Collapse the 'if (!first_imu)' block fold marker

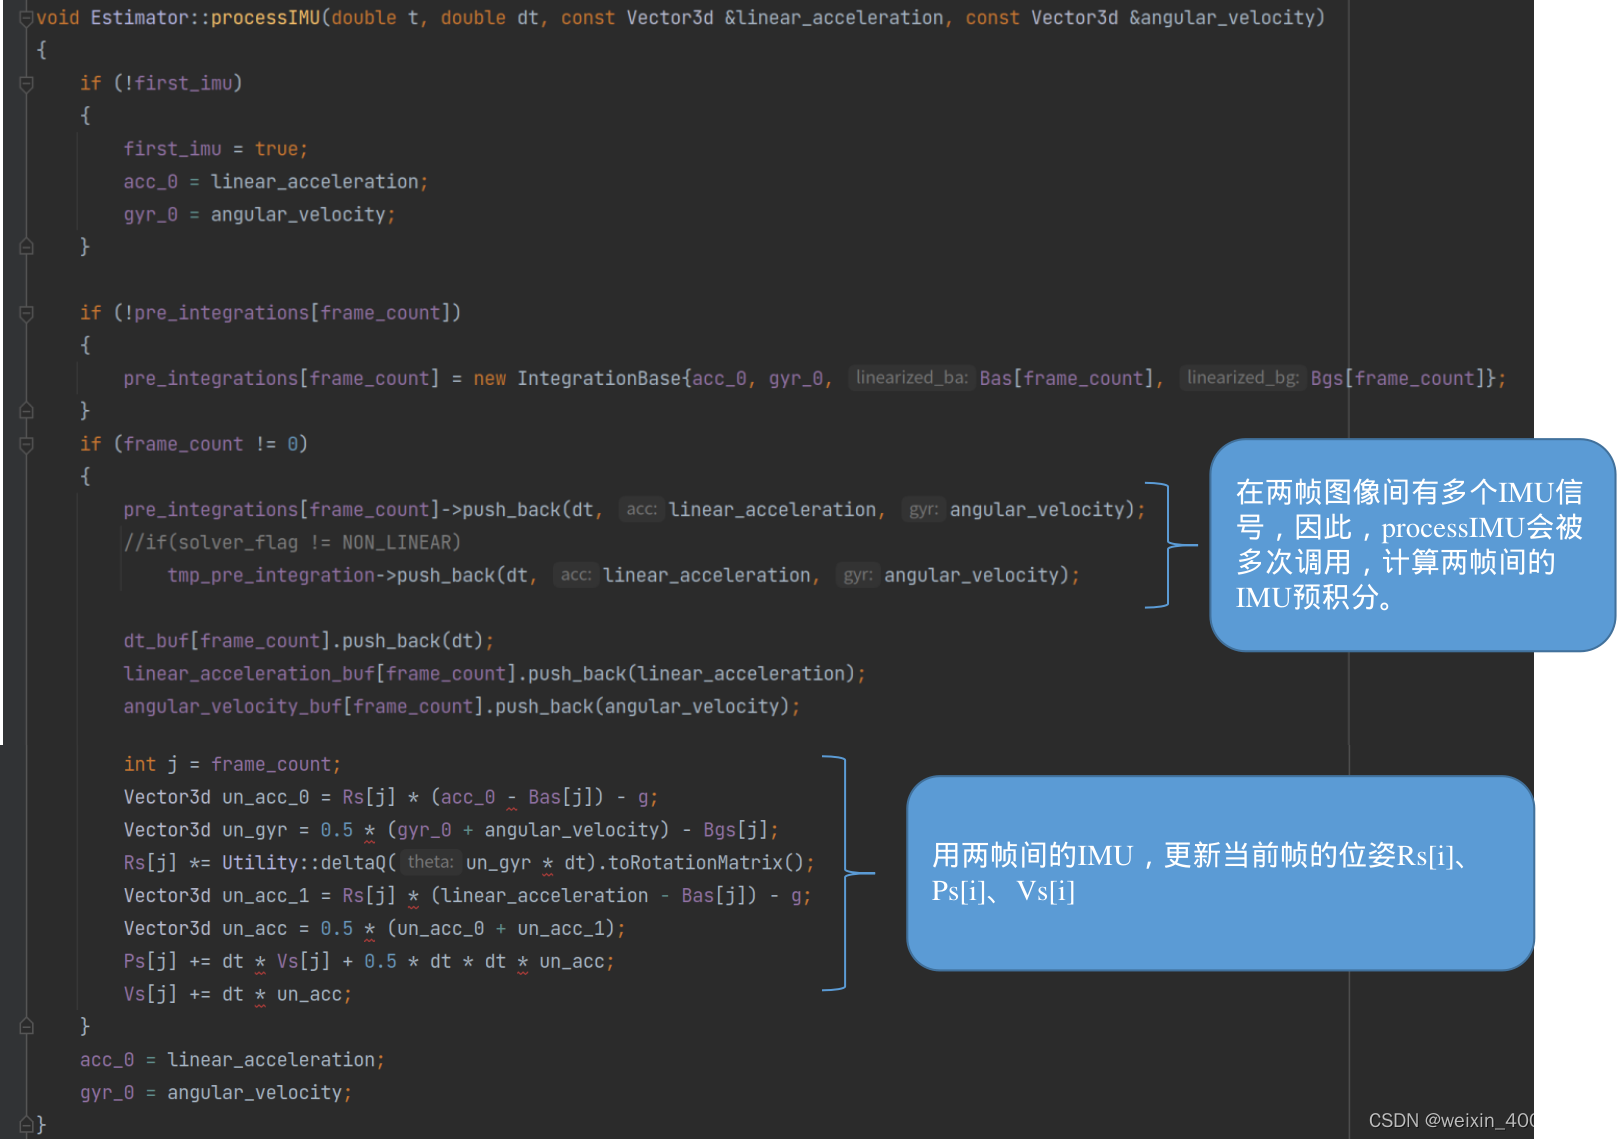click(27, 84)
